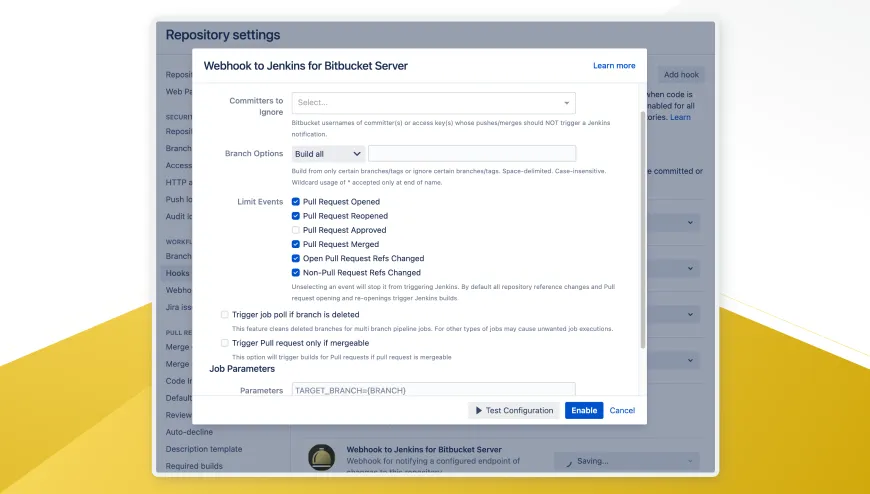This screenshot has width=870, height=494.
Task: Uncheck Open Pull Request Refs Changed
Action: coord(296,258)
